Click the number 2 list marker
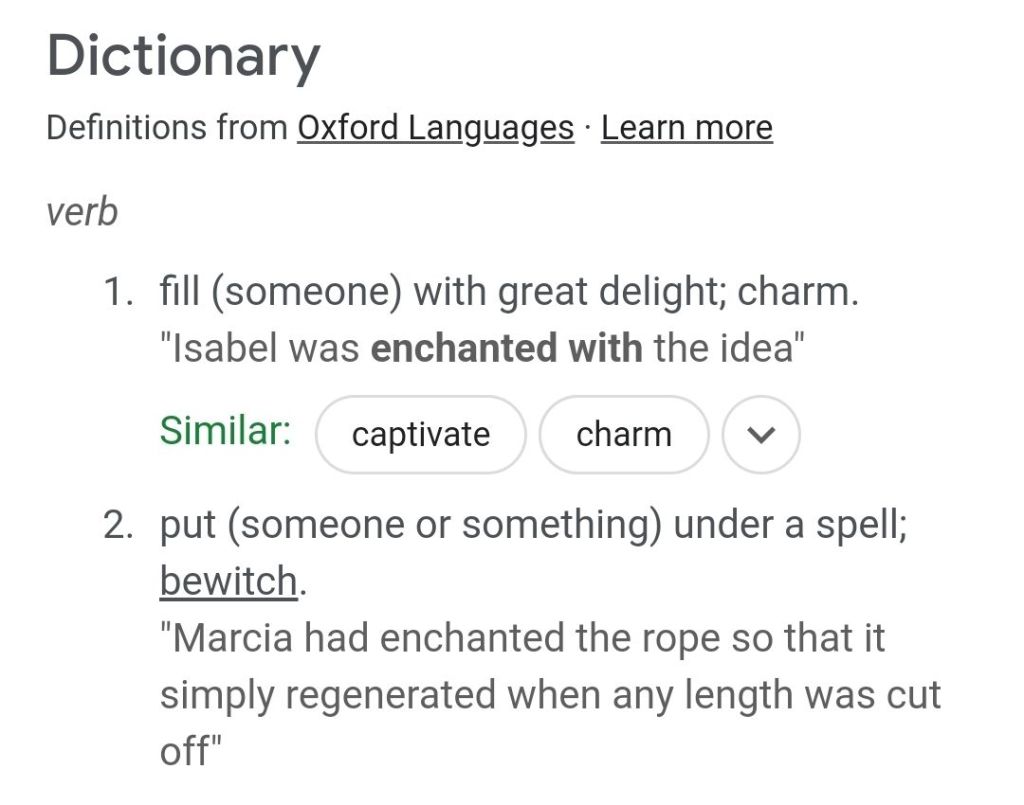 click(120, 526)
